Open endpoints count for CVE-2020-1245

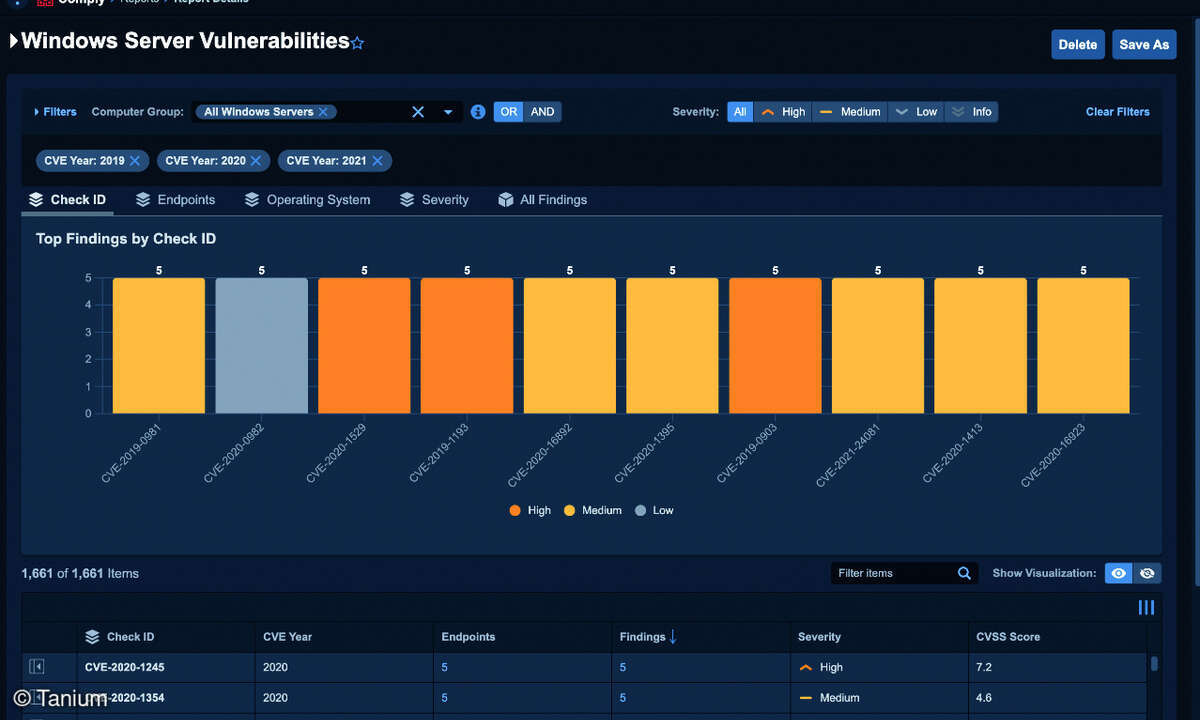(x=444, y=667)
